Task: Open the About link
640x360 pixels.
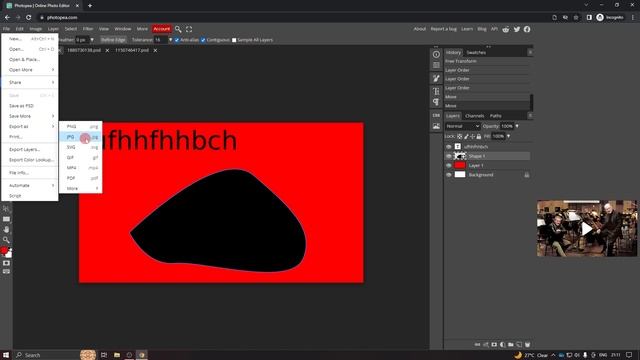Action: coord(420,29)
